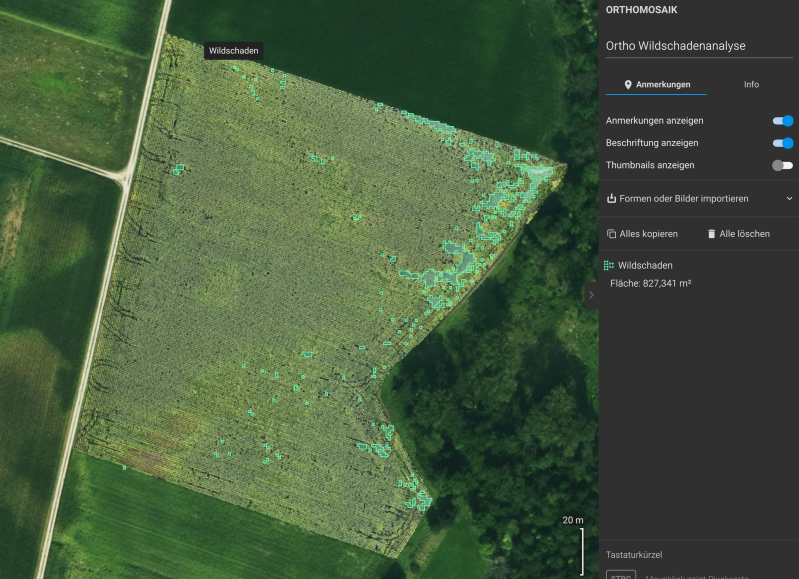Click the import icon beside Formen oder Bilder
Image resolution: width=799 pixels, height=579 pixels.
(x=611, y=198)
